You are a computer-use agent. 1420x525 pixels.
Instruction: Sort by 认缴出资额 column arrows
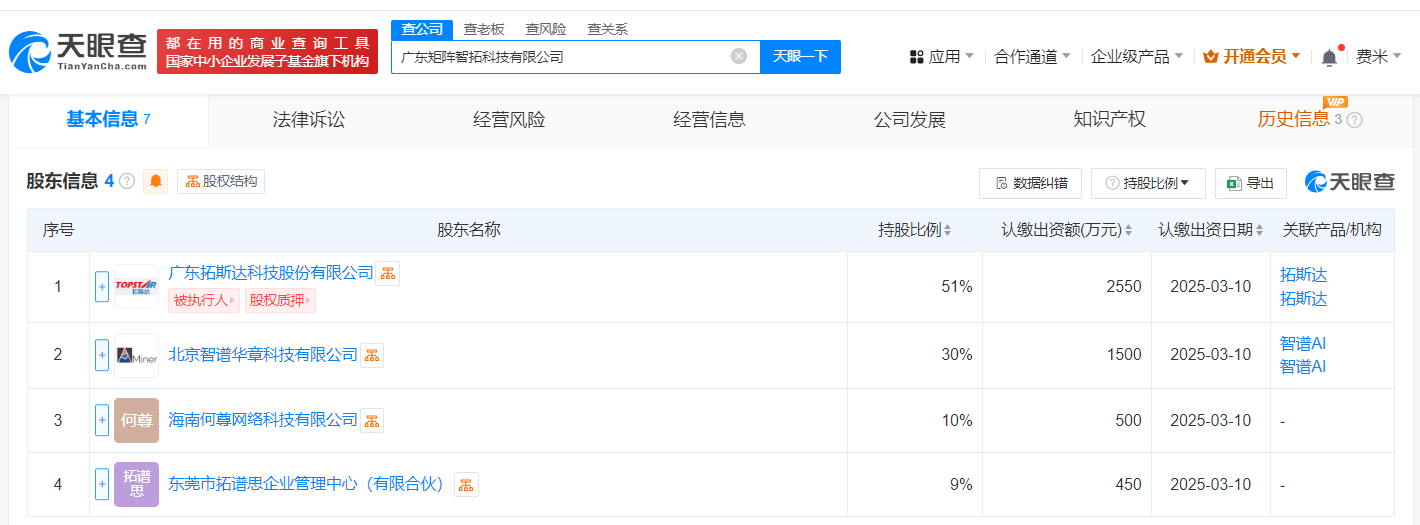click(1129, 230)
